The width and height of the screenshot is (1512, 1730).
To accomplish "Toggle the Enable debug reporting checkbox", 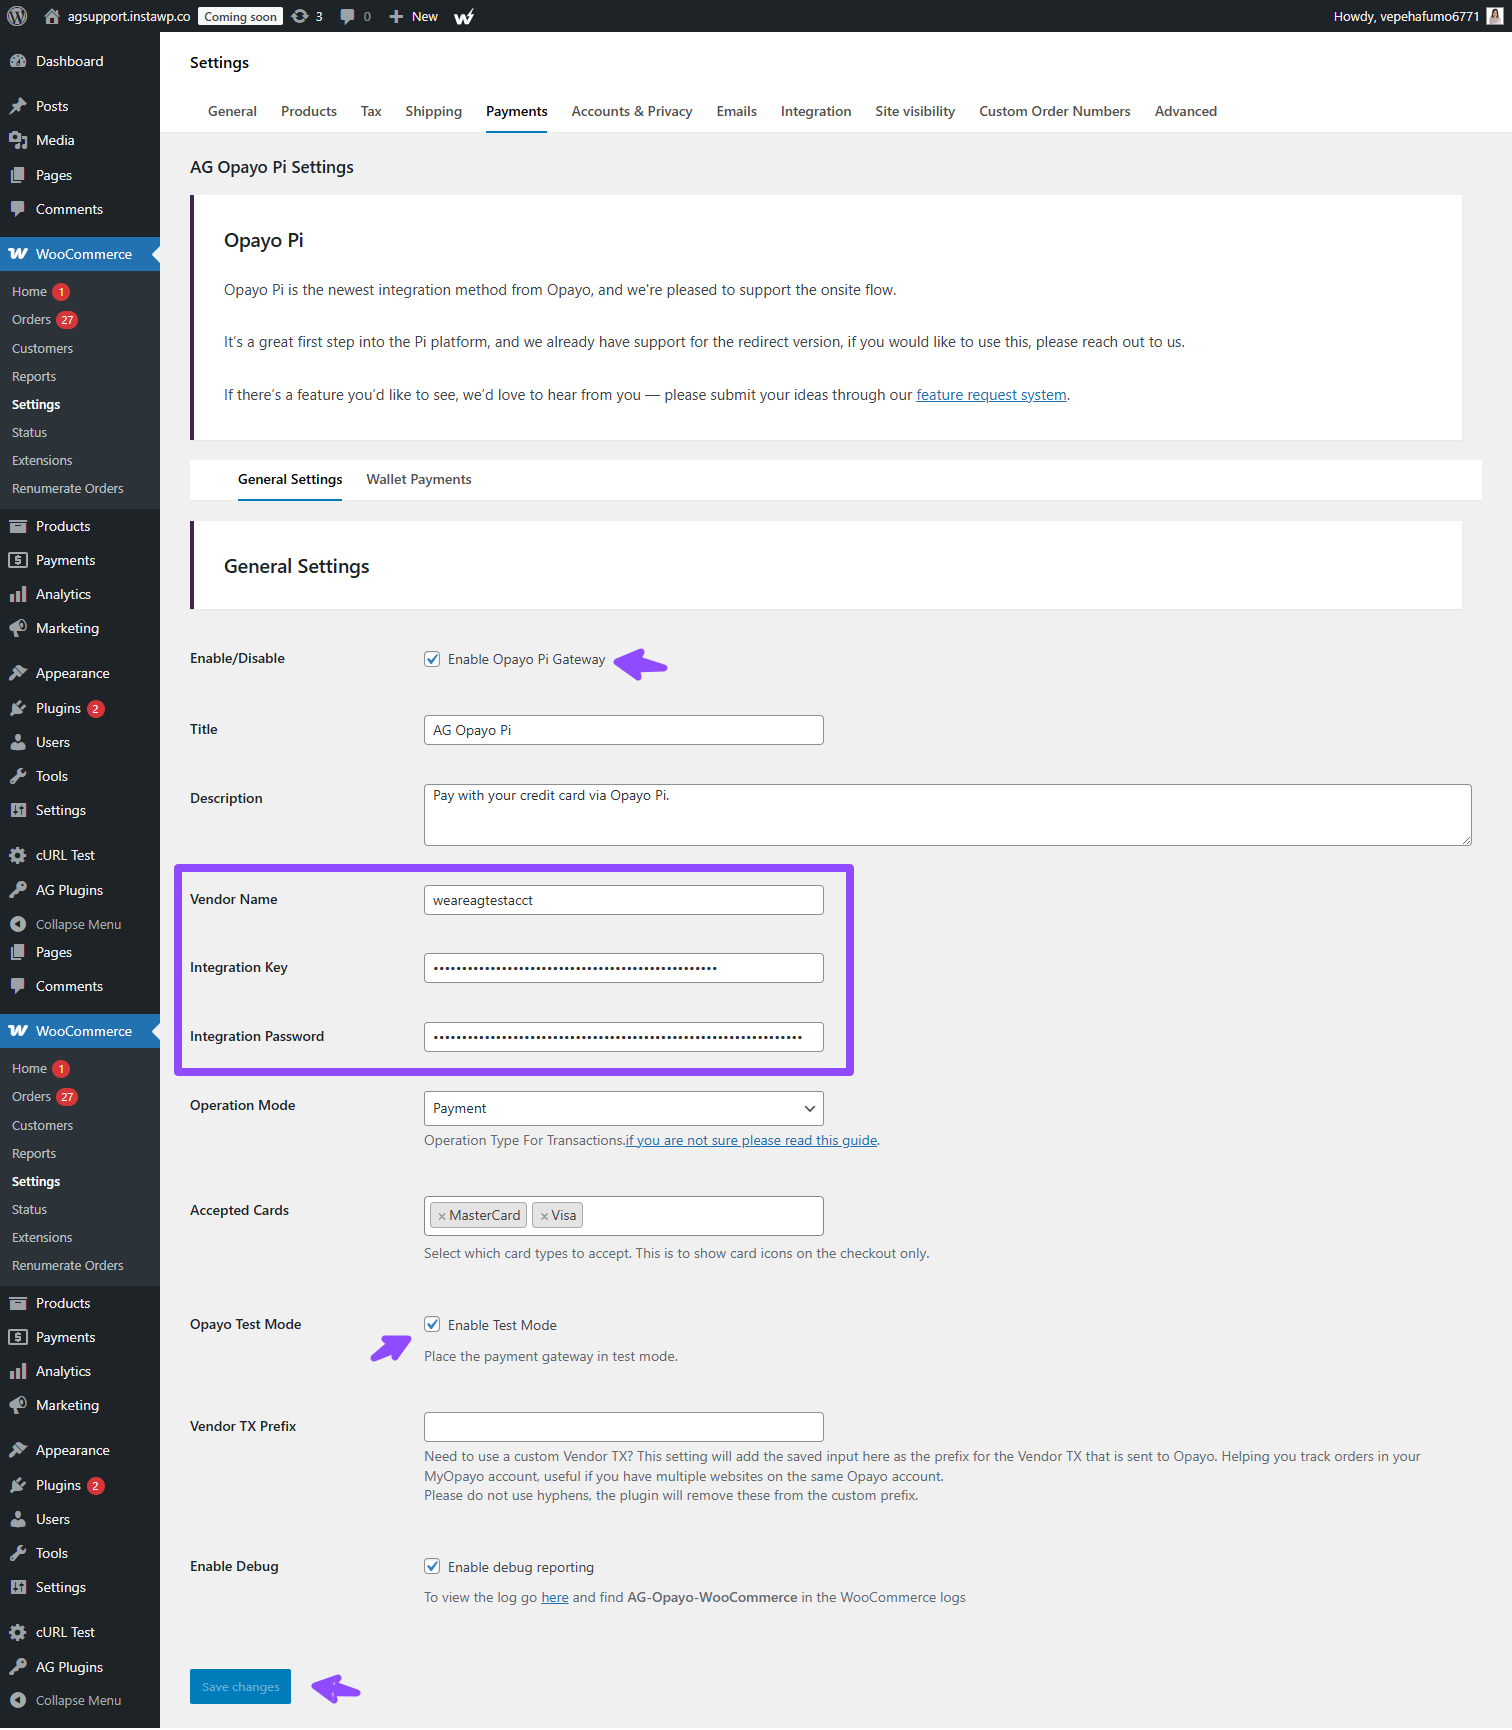I will click(x=432, y=1566).
